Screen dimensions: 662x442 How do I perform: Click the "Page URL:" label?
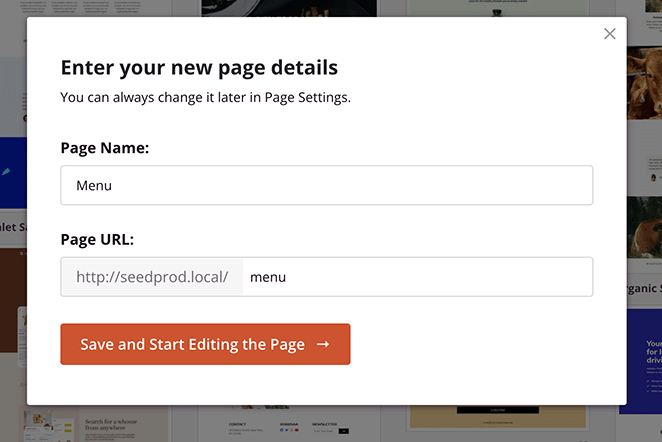(x=97, y=240)
